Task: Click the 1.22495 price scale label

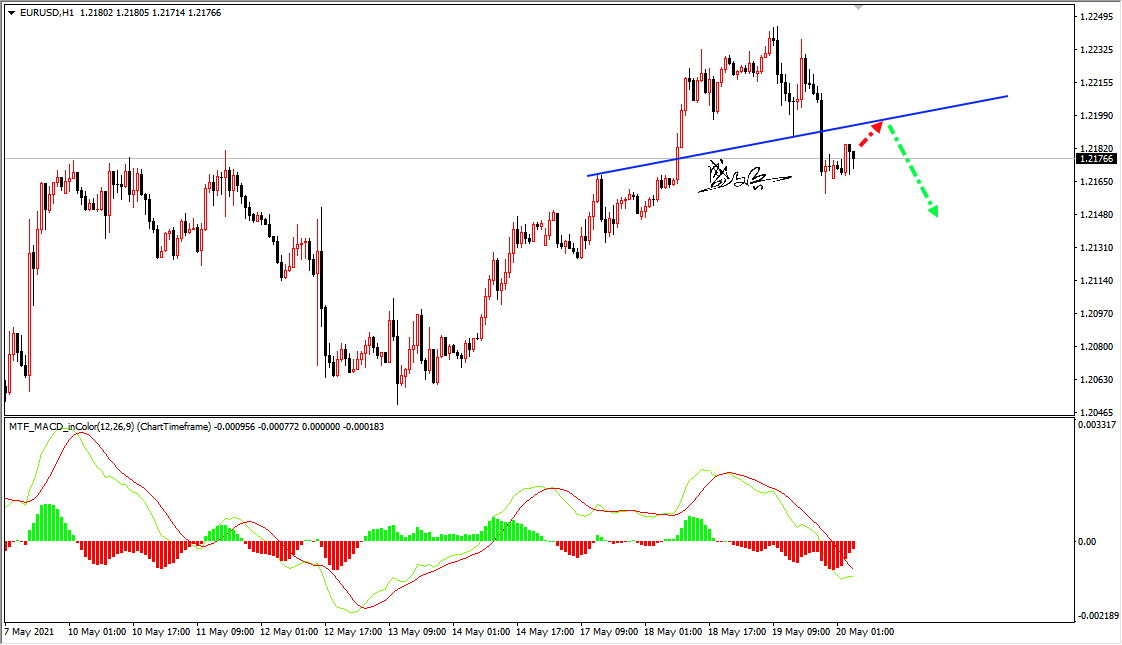Action: 1096,17
